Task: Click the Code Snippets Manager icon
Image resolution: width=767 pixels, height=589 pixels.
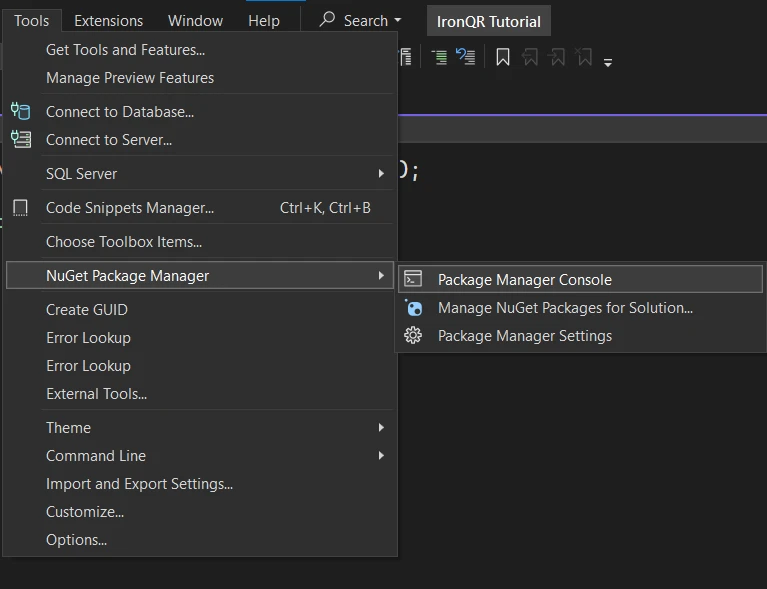Action: point(20,208)
